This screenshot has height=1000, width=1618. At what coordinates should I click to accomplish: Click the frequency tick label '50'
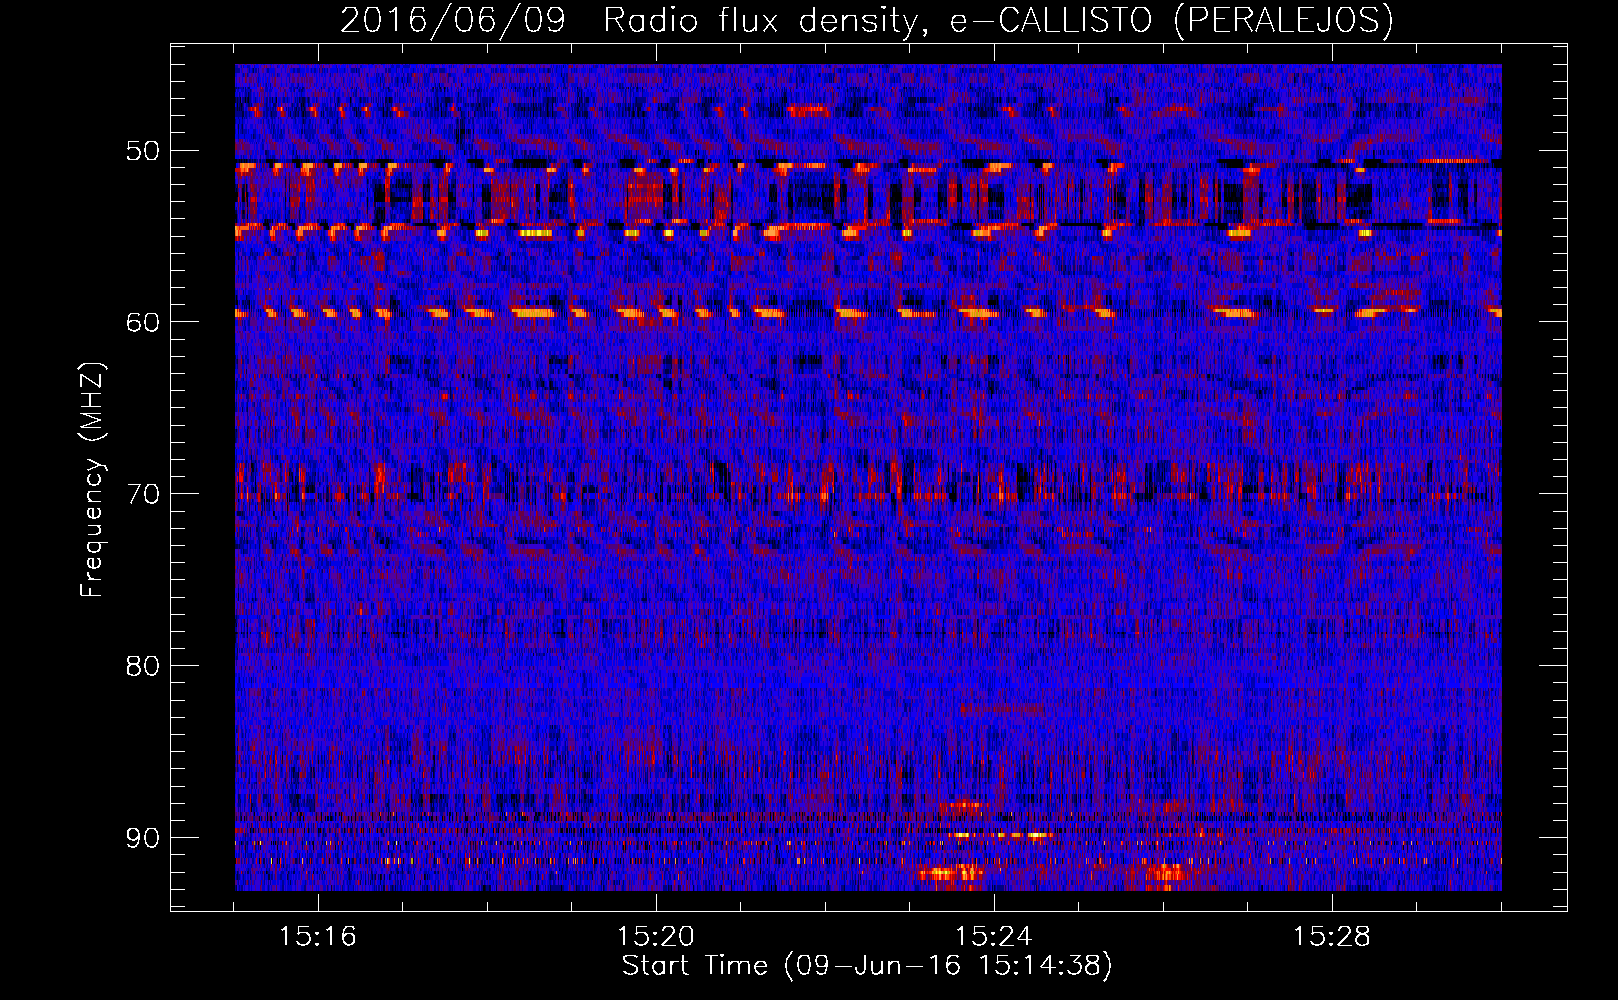[x=143, y=151]
